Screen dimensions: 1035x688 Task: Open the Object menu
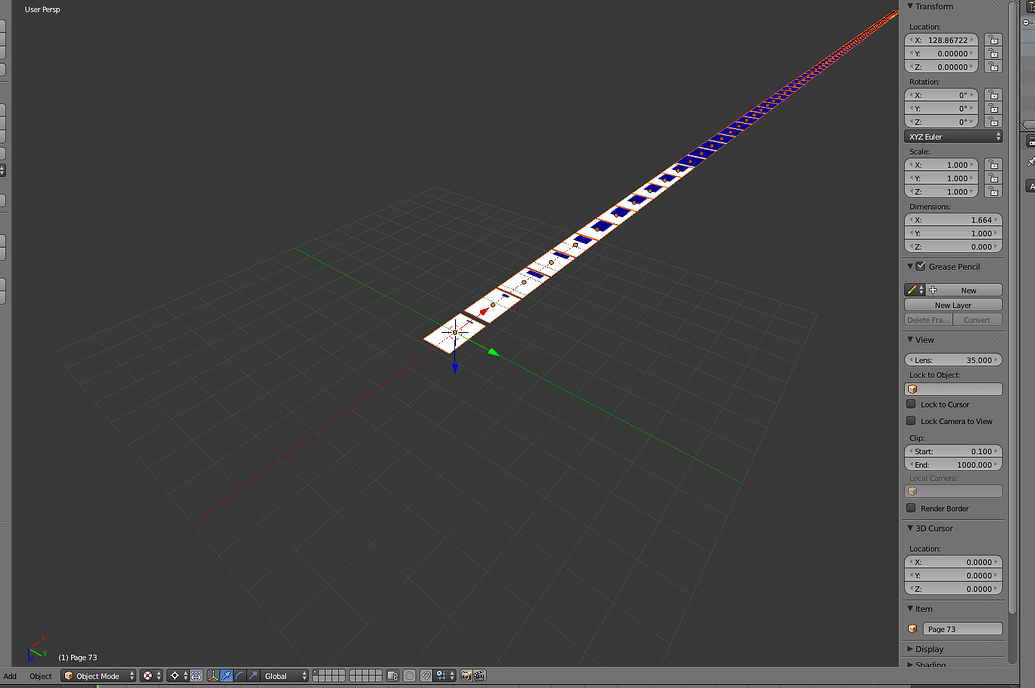click(40, 676)
